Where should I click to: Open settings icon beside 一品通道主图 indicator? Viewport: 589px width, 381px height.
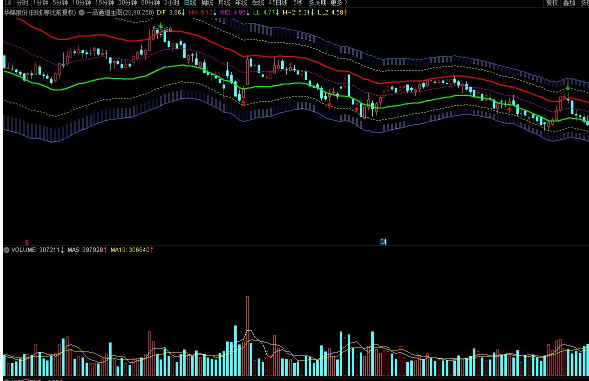point(81,12)
